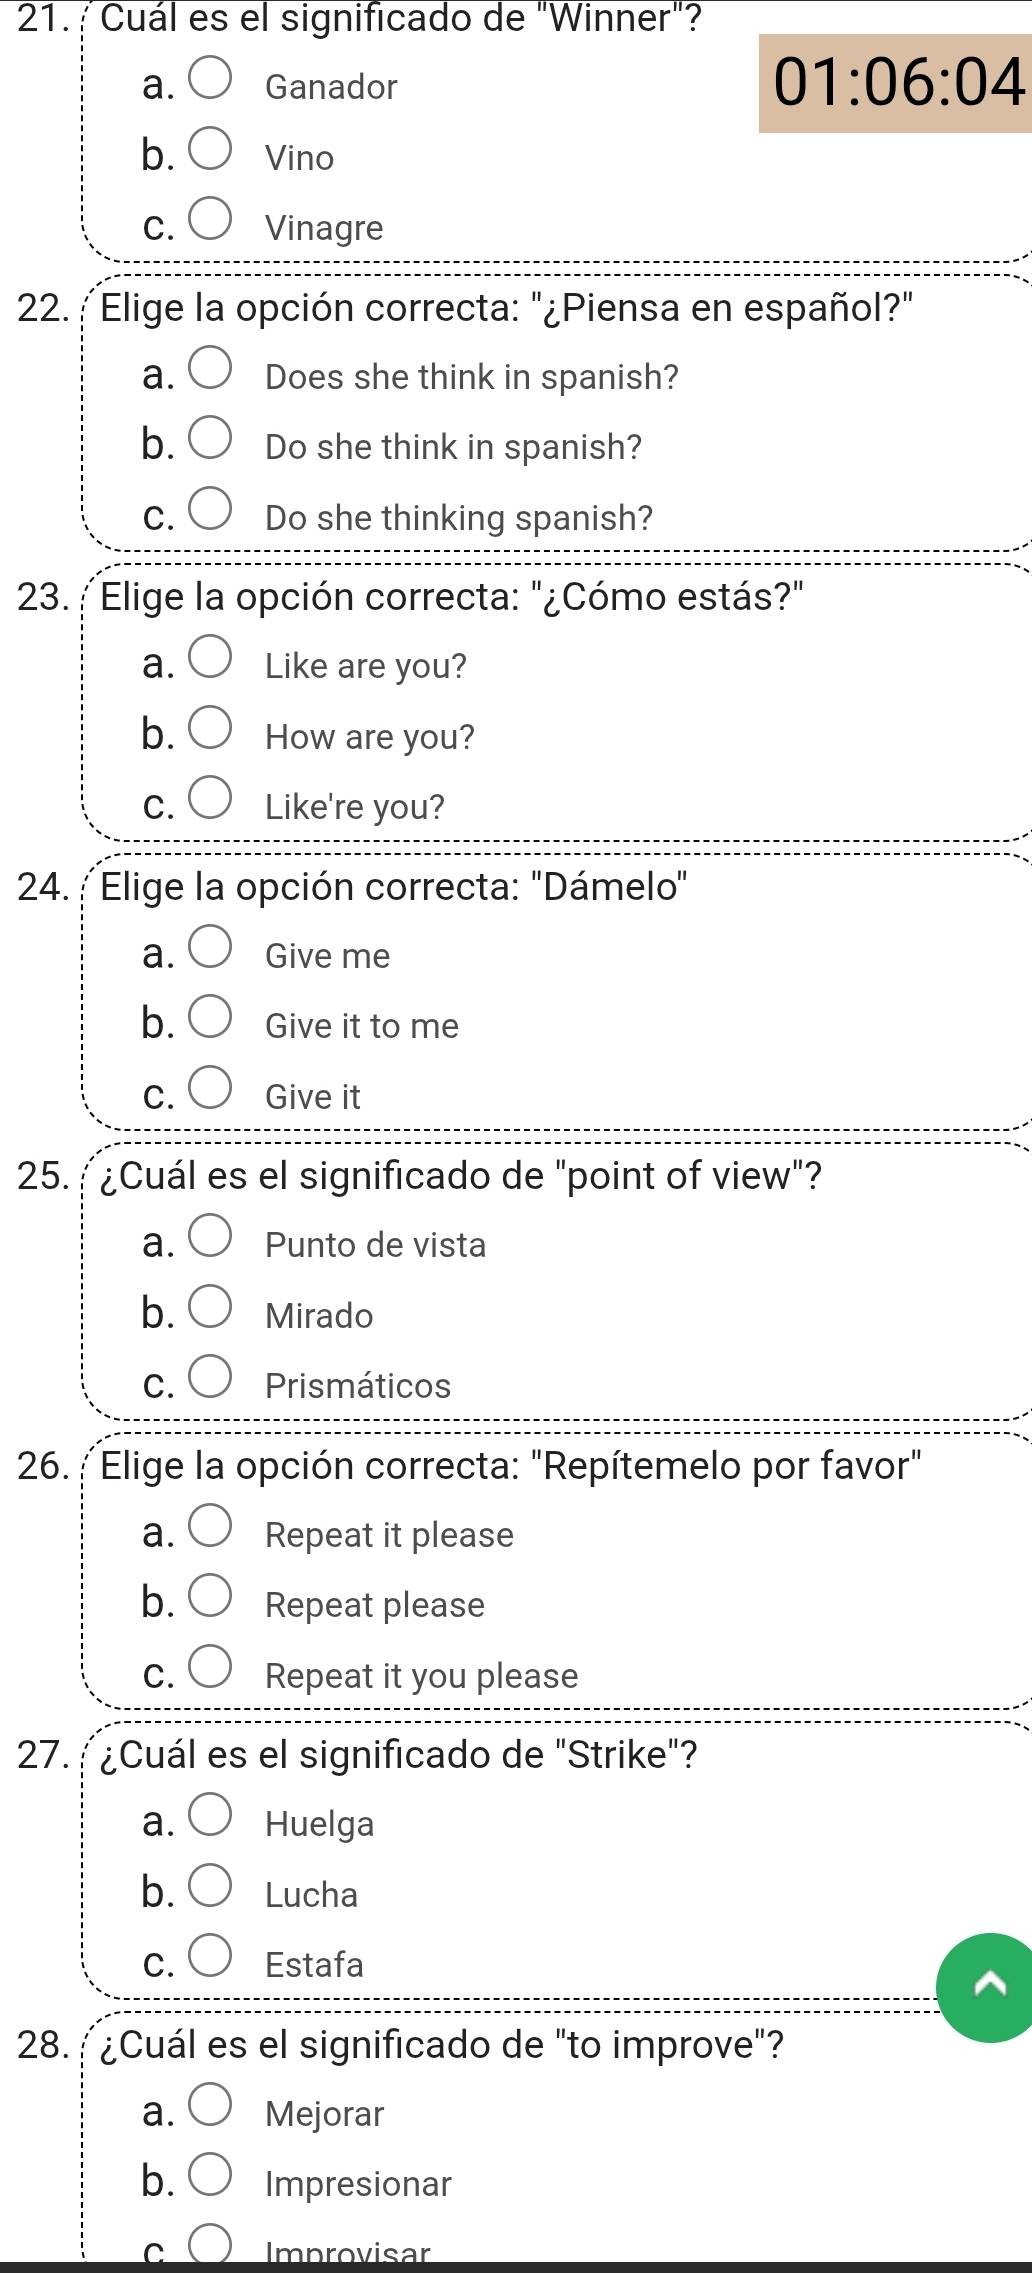
Task: Choose 'Like are you?' radio button
Action: [x=212, y=663]
